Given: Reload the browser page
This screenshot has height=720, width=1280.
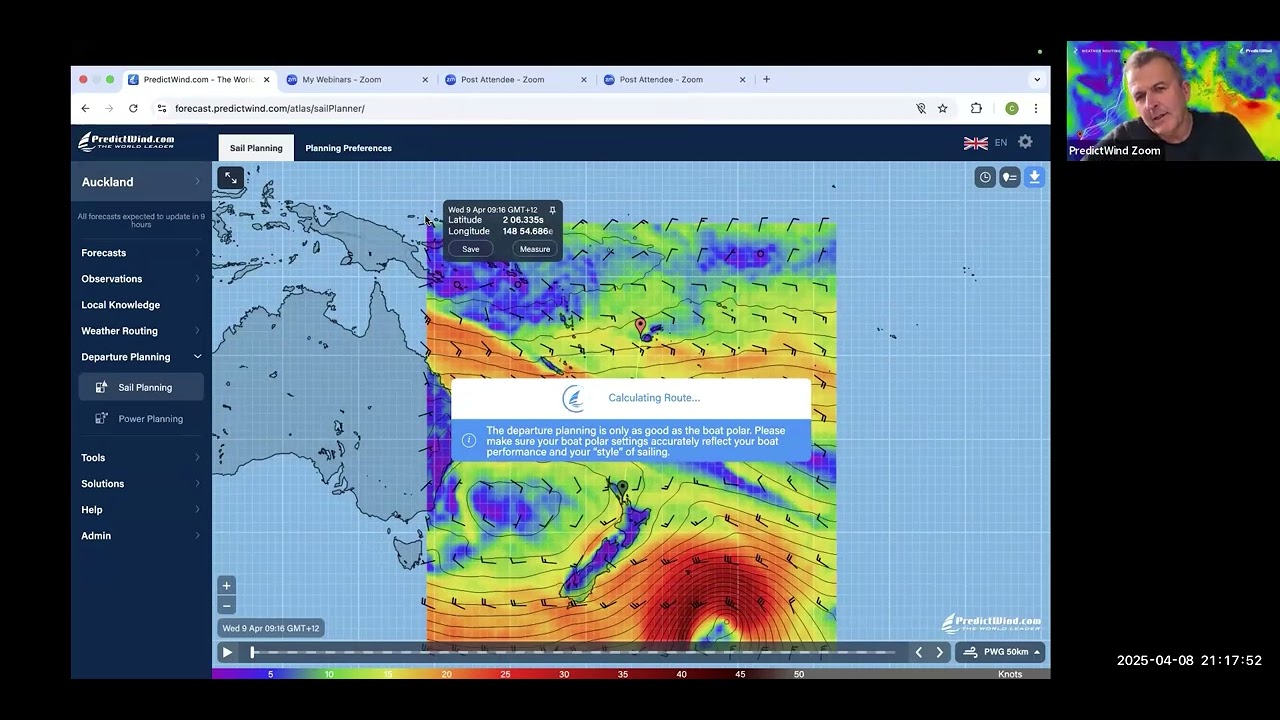Looking at the screenshot, I should (x=133, y=108).
